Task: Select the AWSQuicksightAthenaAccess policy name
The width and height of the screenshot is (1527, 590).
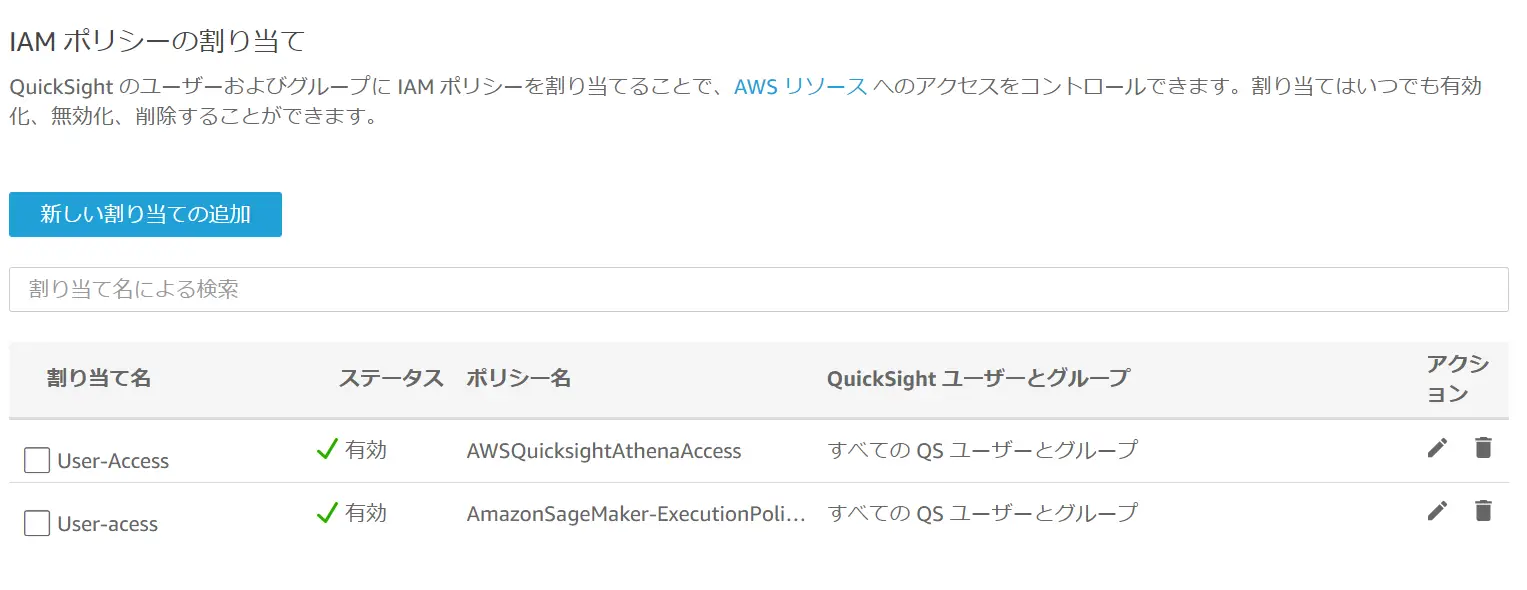Action: click(x=604, y=451)
